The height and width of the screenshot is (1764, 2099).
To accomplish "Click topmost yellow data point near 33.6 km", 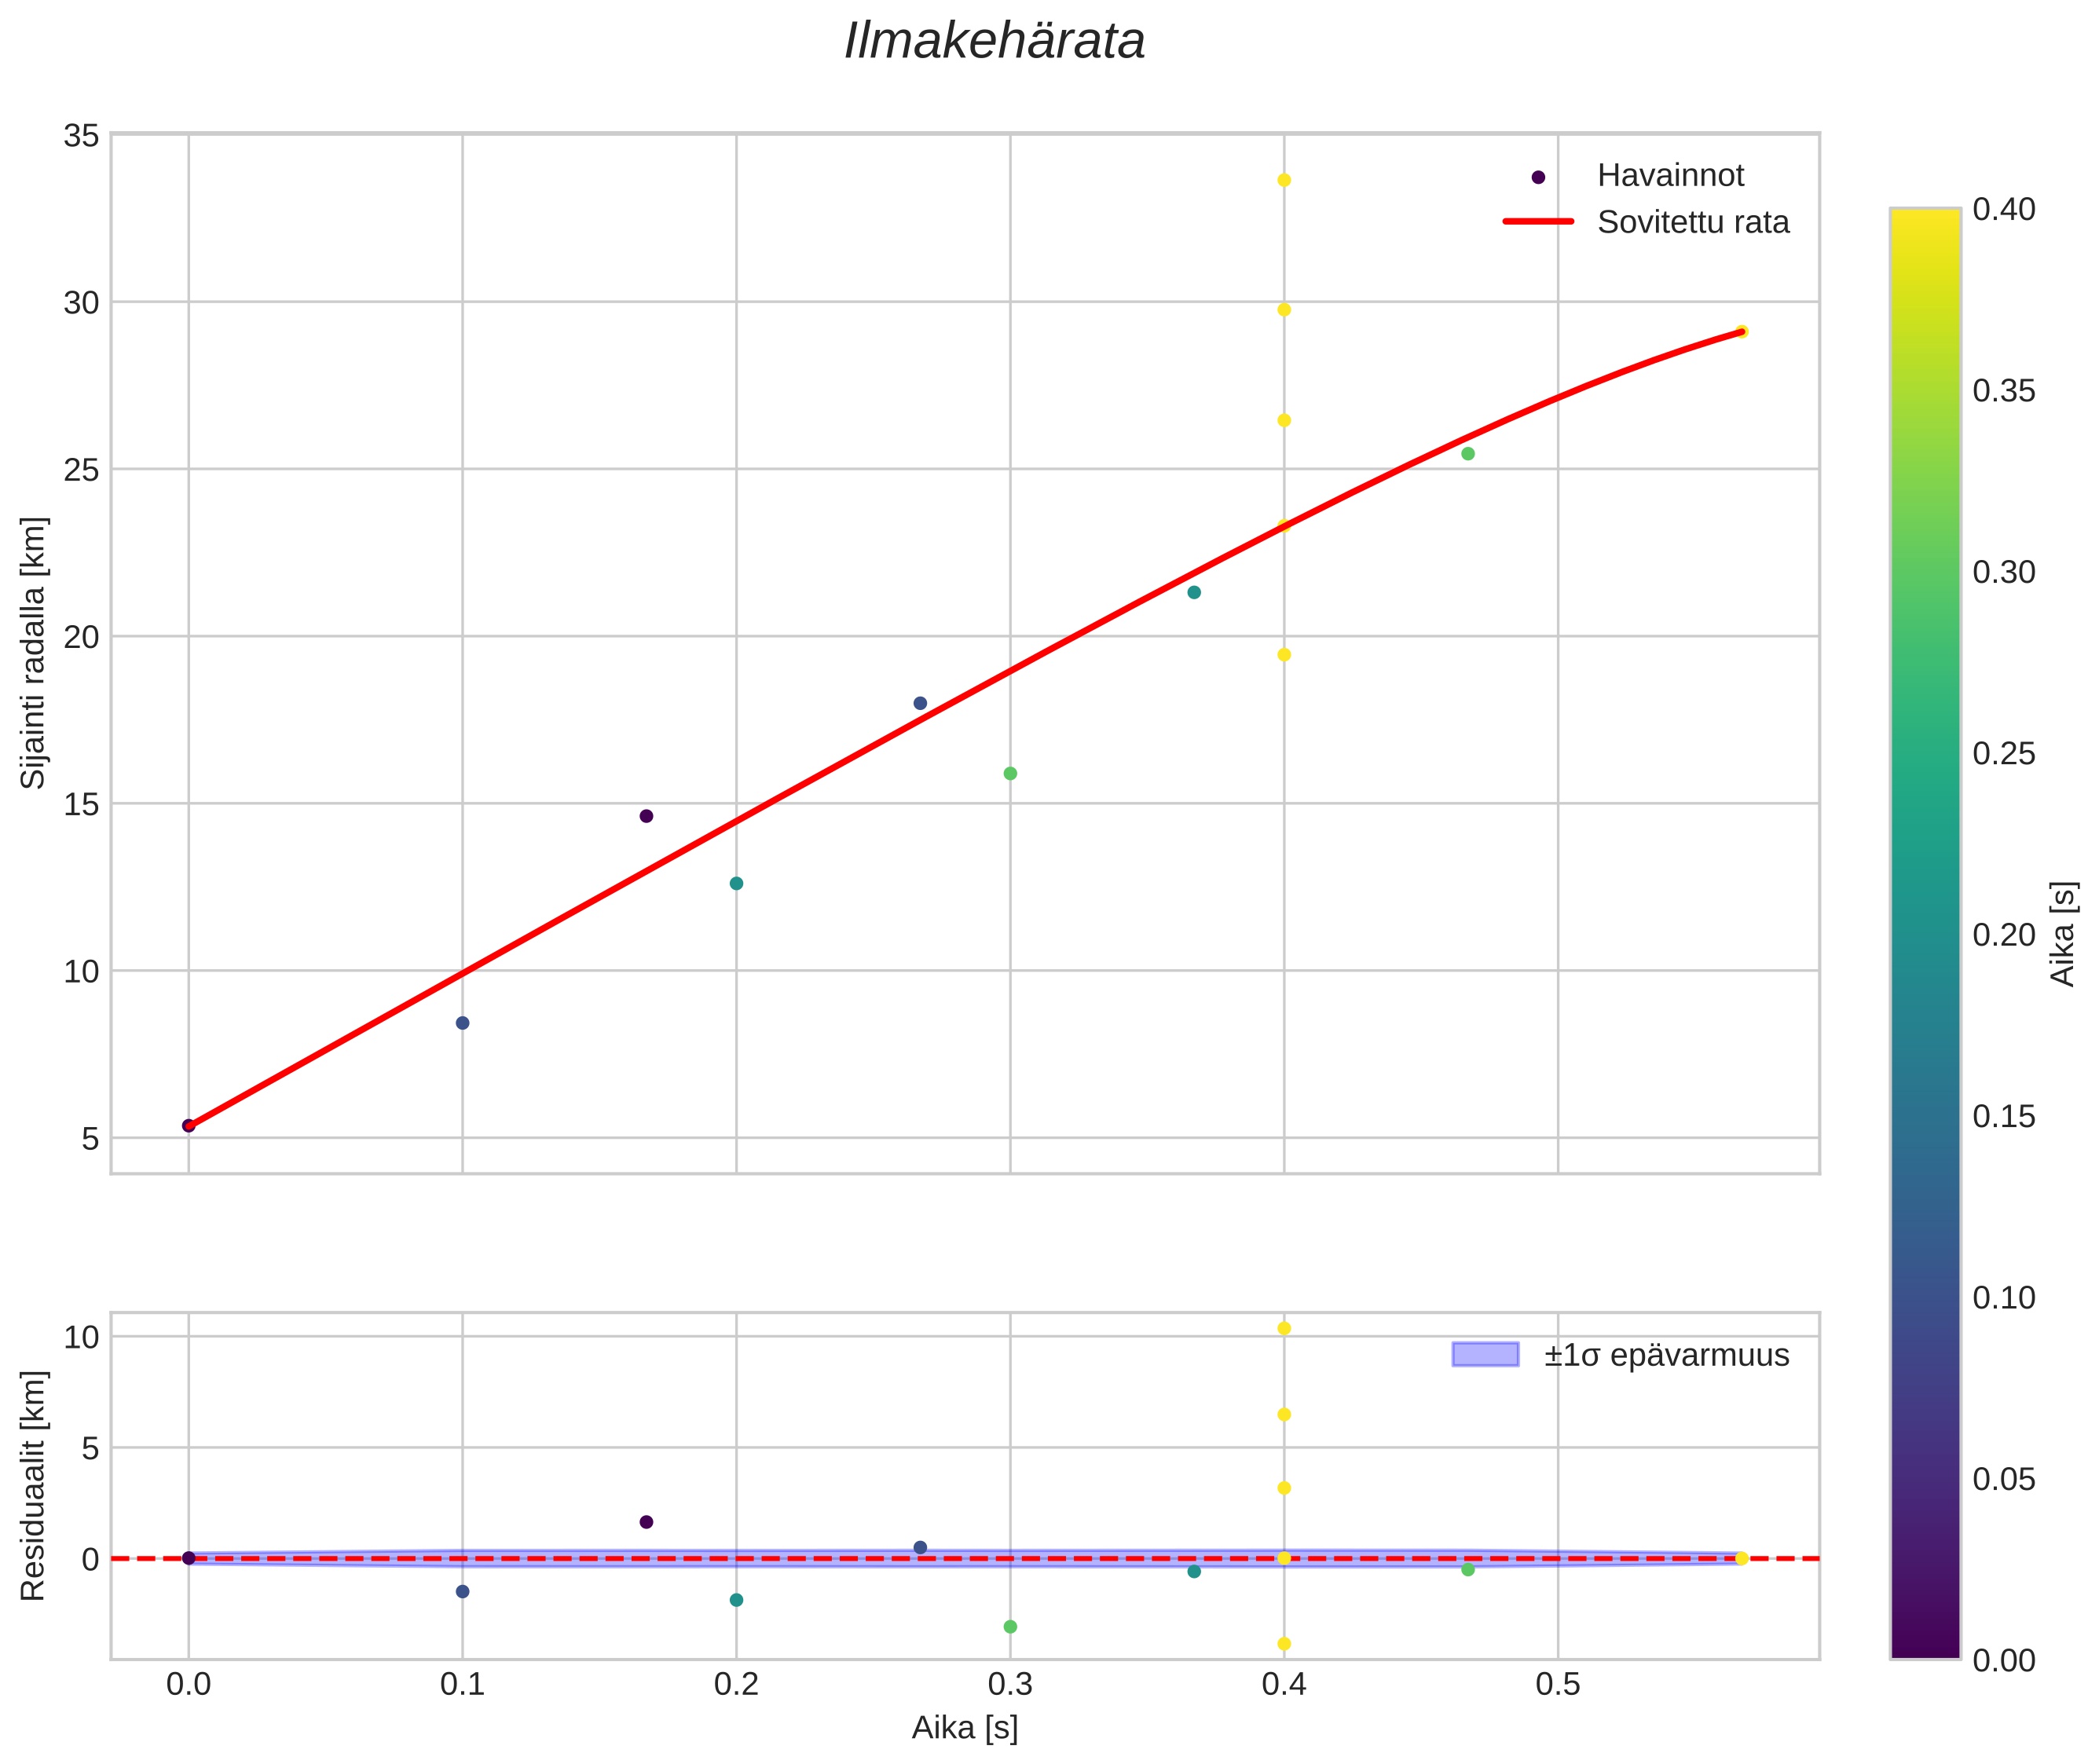I will (1284, 180).
